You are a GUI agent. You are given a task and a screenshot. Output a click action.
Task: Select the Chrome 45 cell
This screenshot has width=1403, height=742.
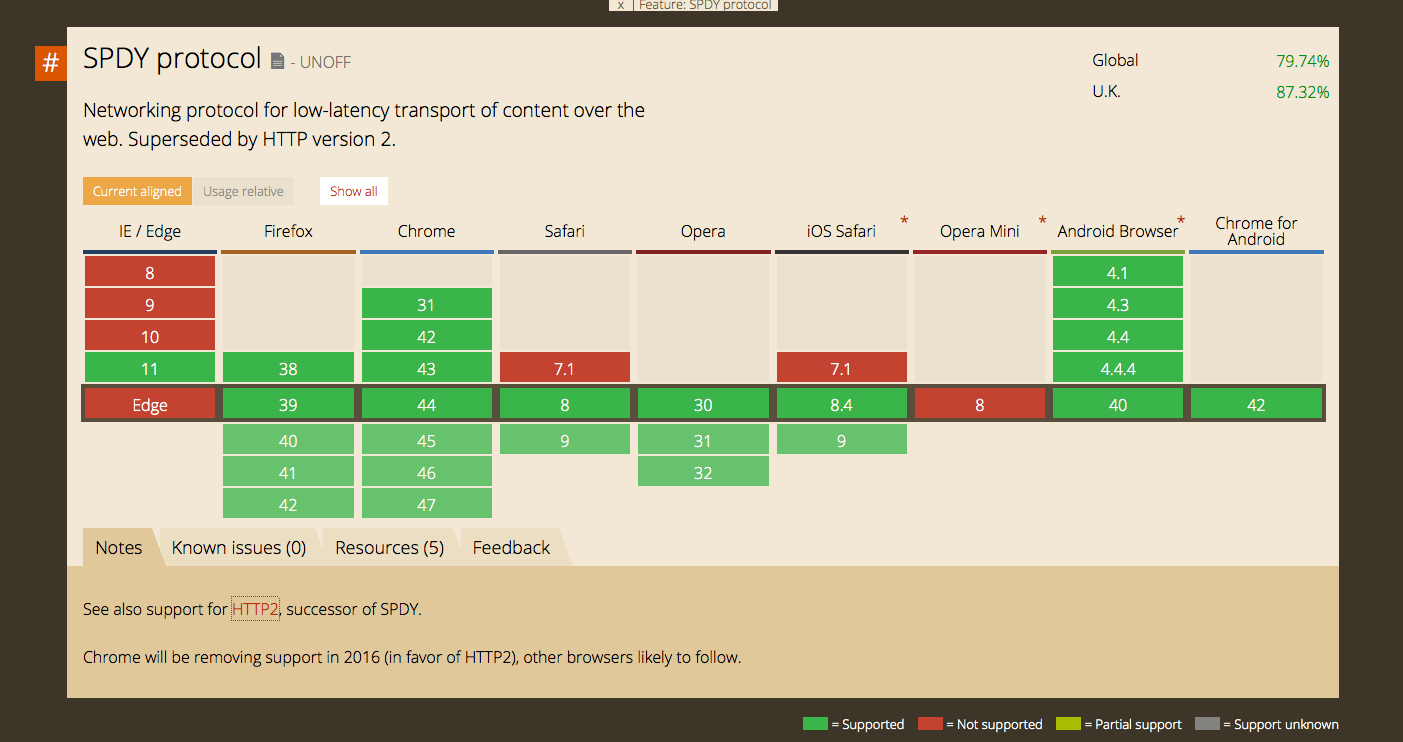point(426,440)
